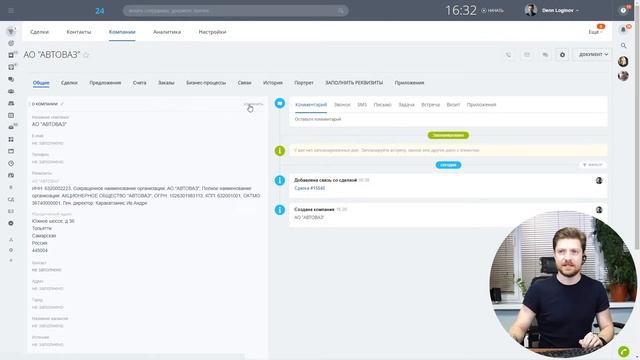Image resolution: width=640 pixels, height=360 pixels.
Task: Open the Документ dropdown
Action: pyautogui.click(x=593, y=54)
